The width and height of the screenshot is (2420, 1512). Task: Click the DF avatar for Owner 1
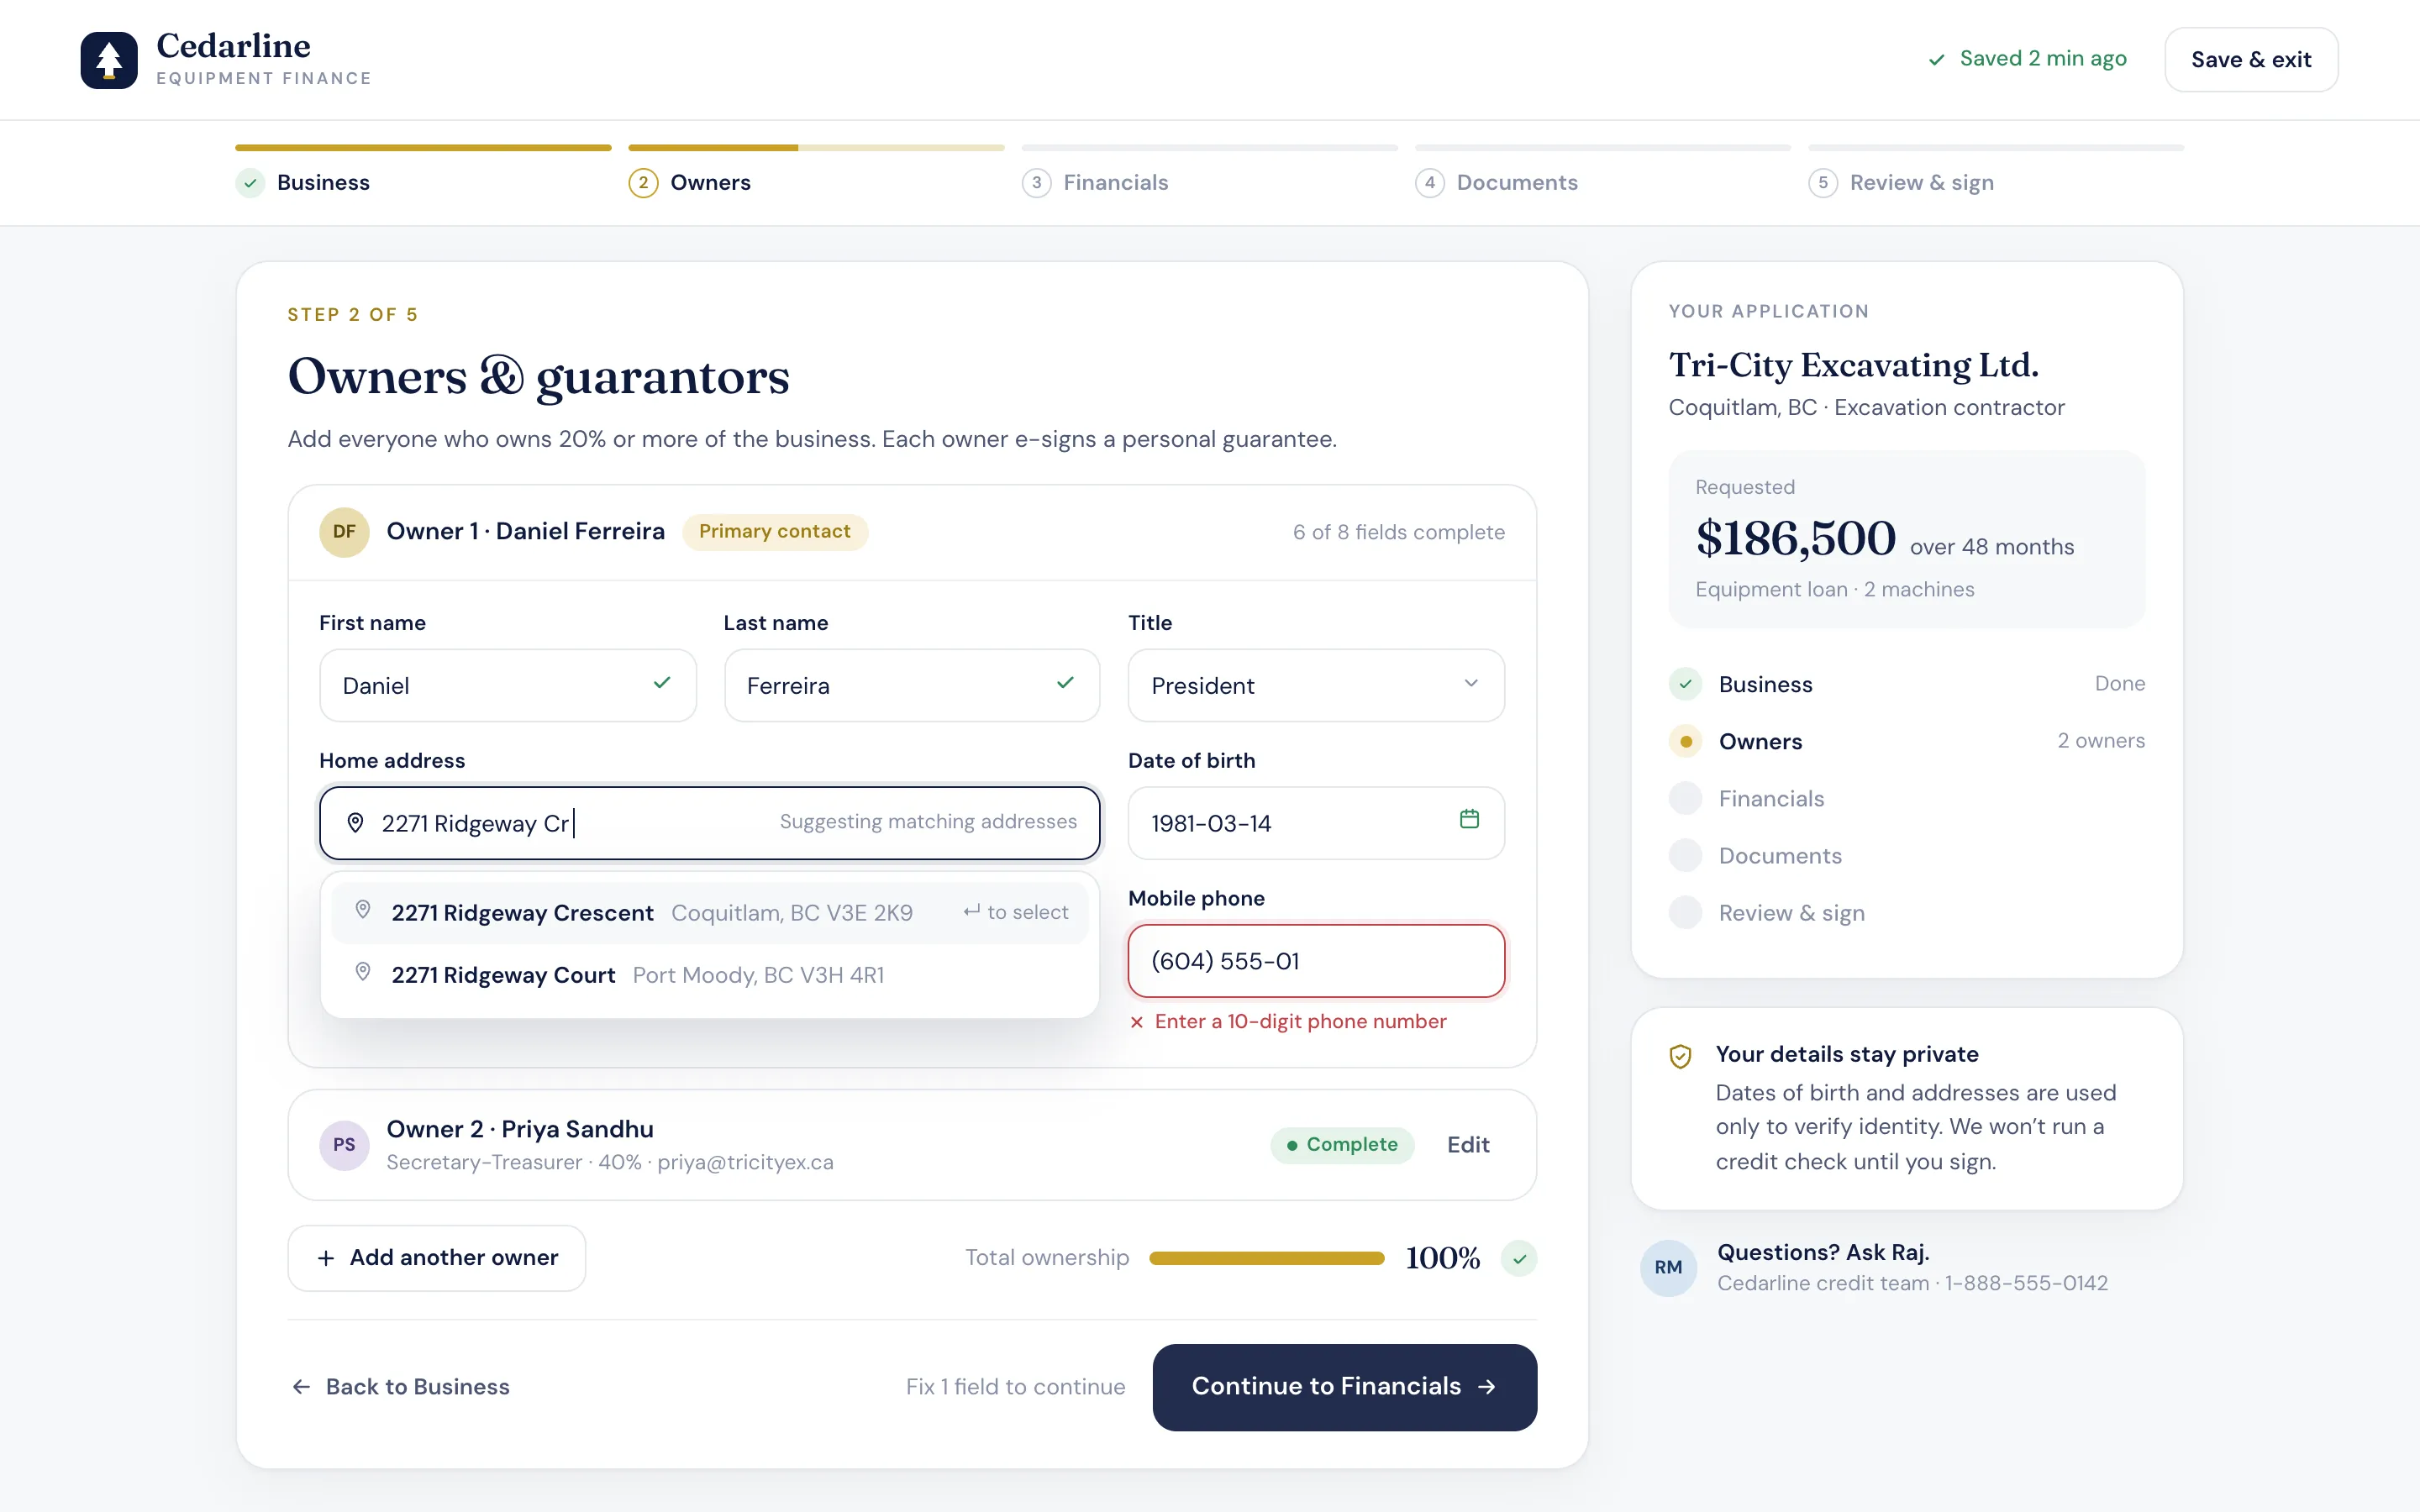(344, 531)
